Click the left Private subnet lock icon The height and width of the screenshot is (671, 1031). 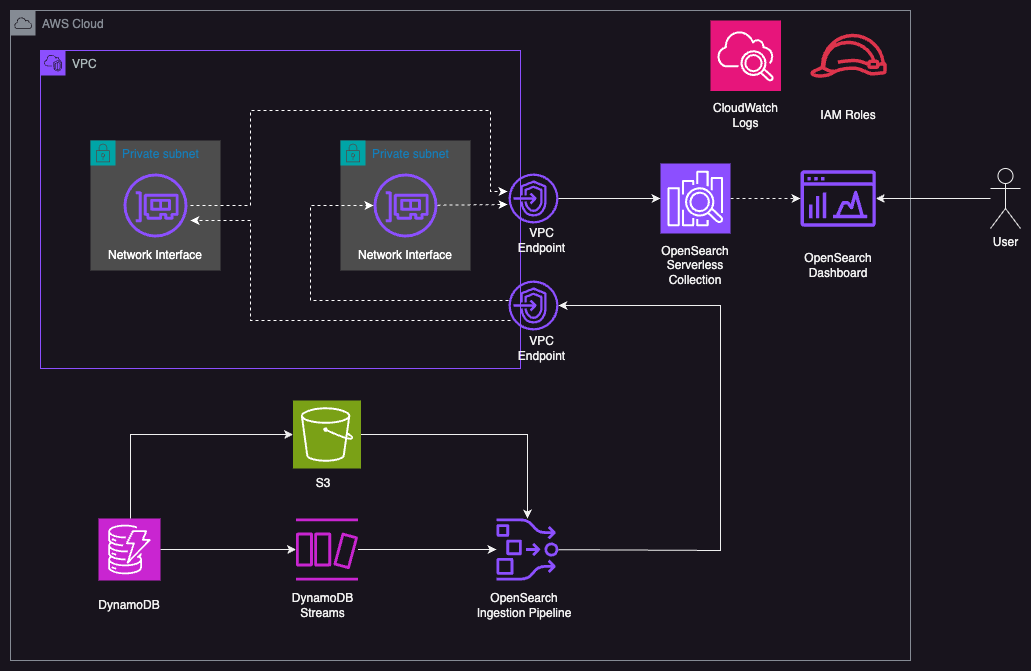[x=103, y=153]
